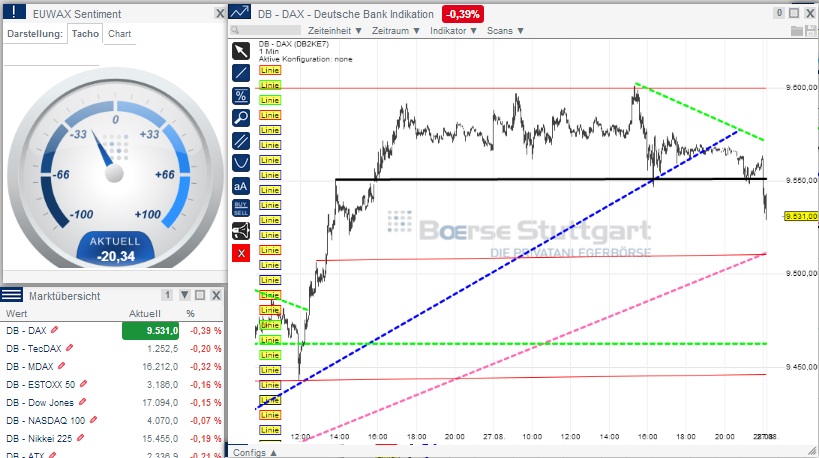
Task: Click the search magnifier icon in chart toolbar
Action: 235,30
